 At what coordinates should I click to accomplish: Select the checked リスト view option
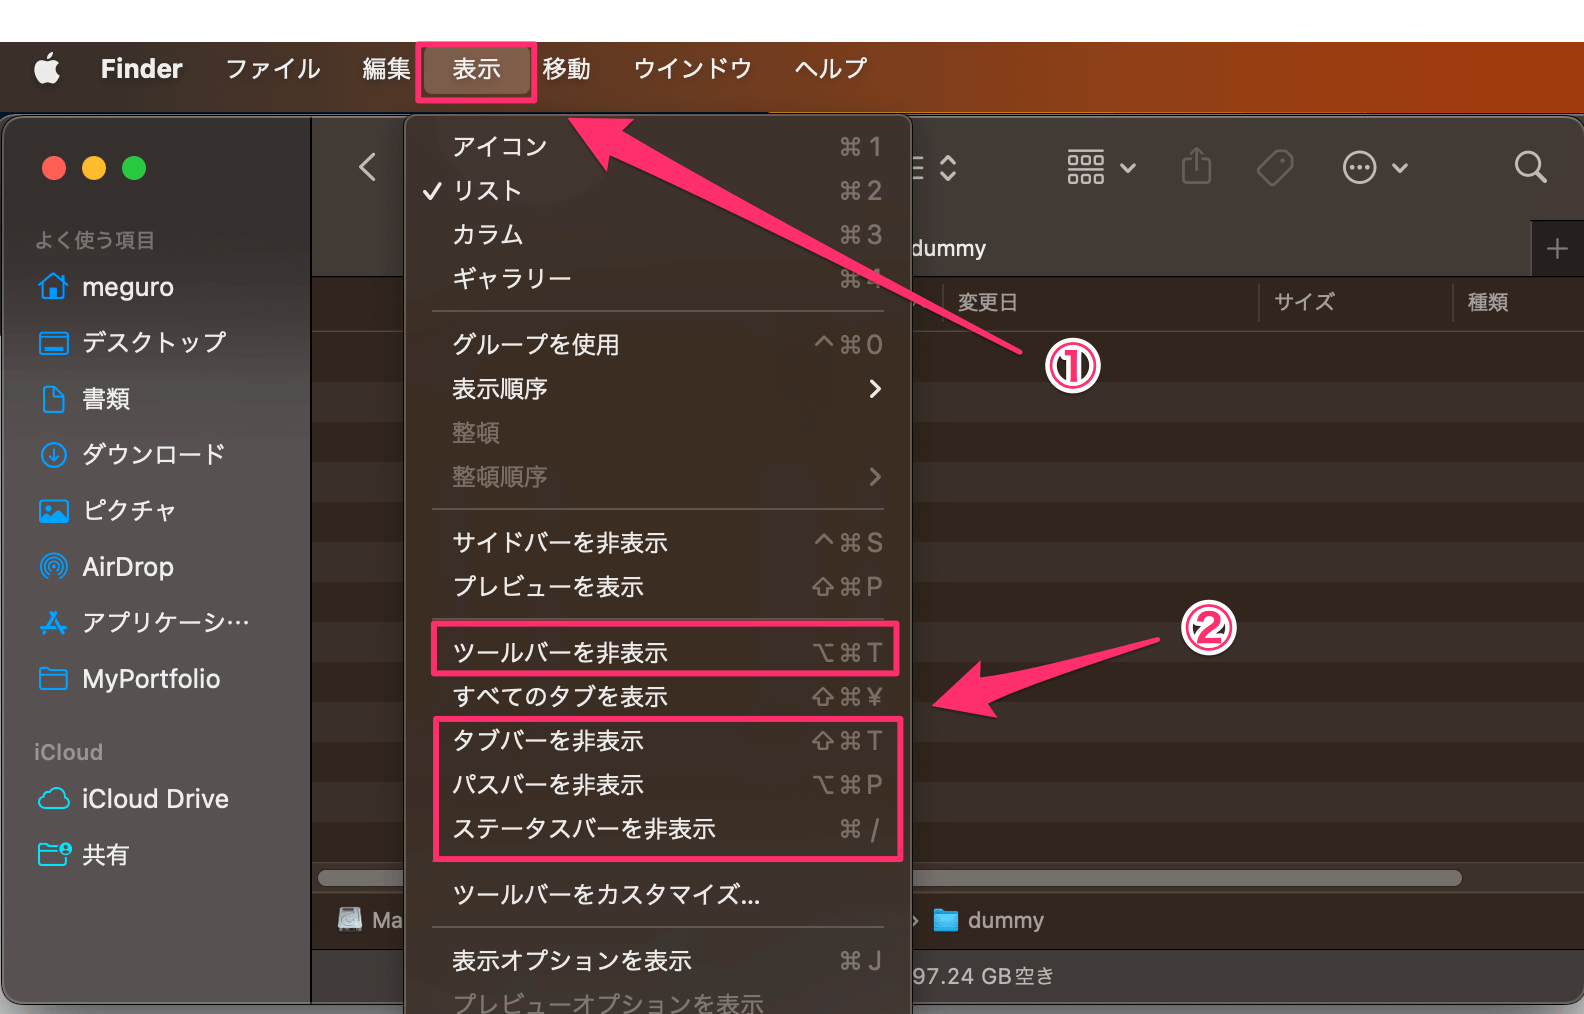[488, 191]
